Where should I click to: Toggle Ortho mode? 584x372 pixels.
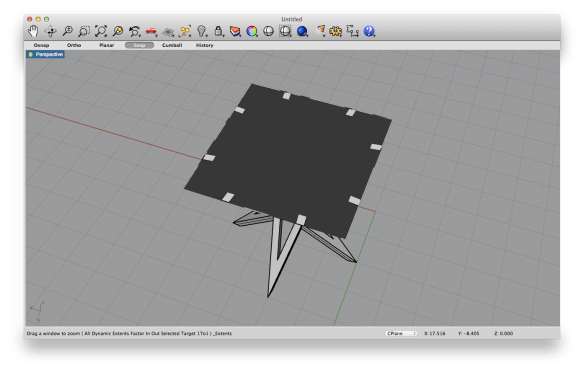point(74,45)
